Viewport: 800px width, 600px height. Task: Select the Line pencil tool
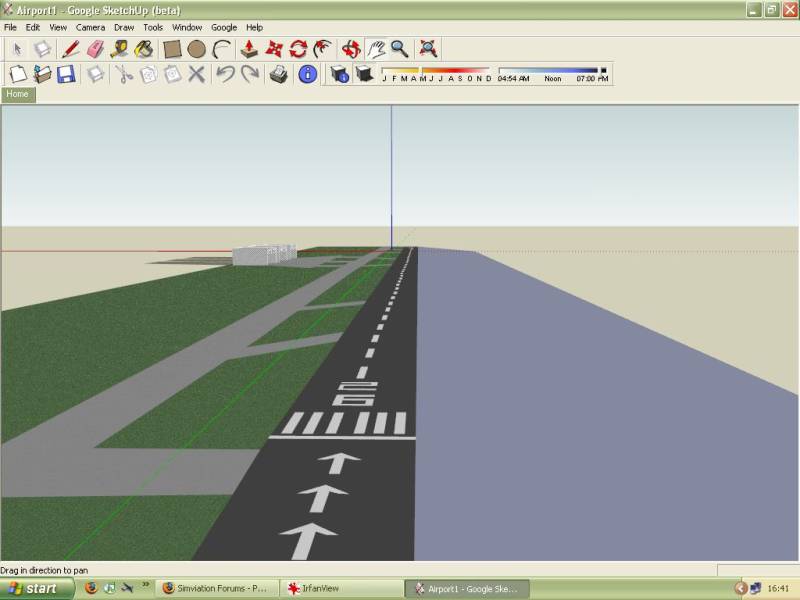(x=70, y=48)
